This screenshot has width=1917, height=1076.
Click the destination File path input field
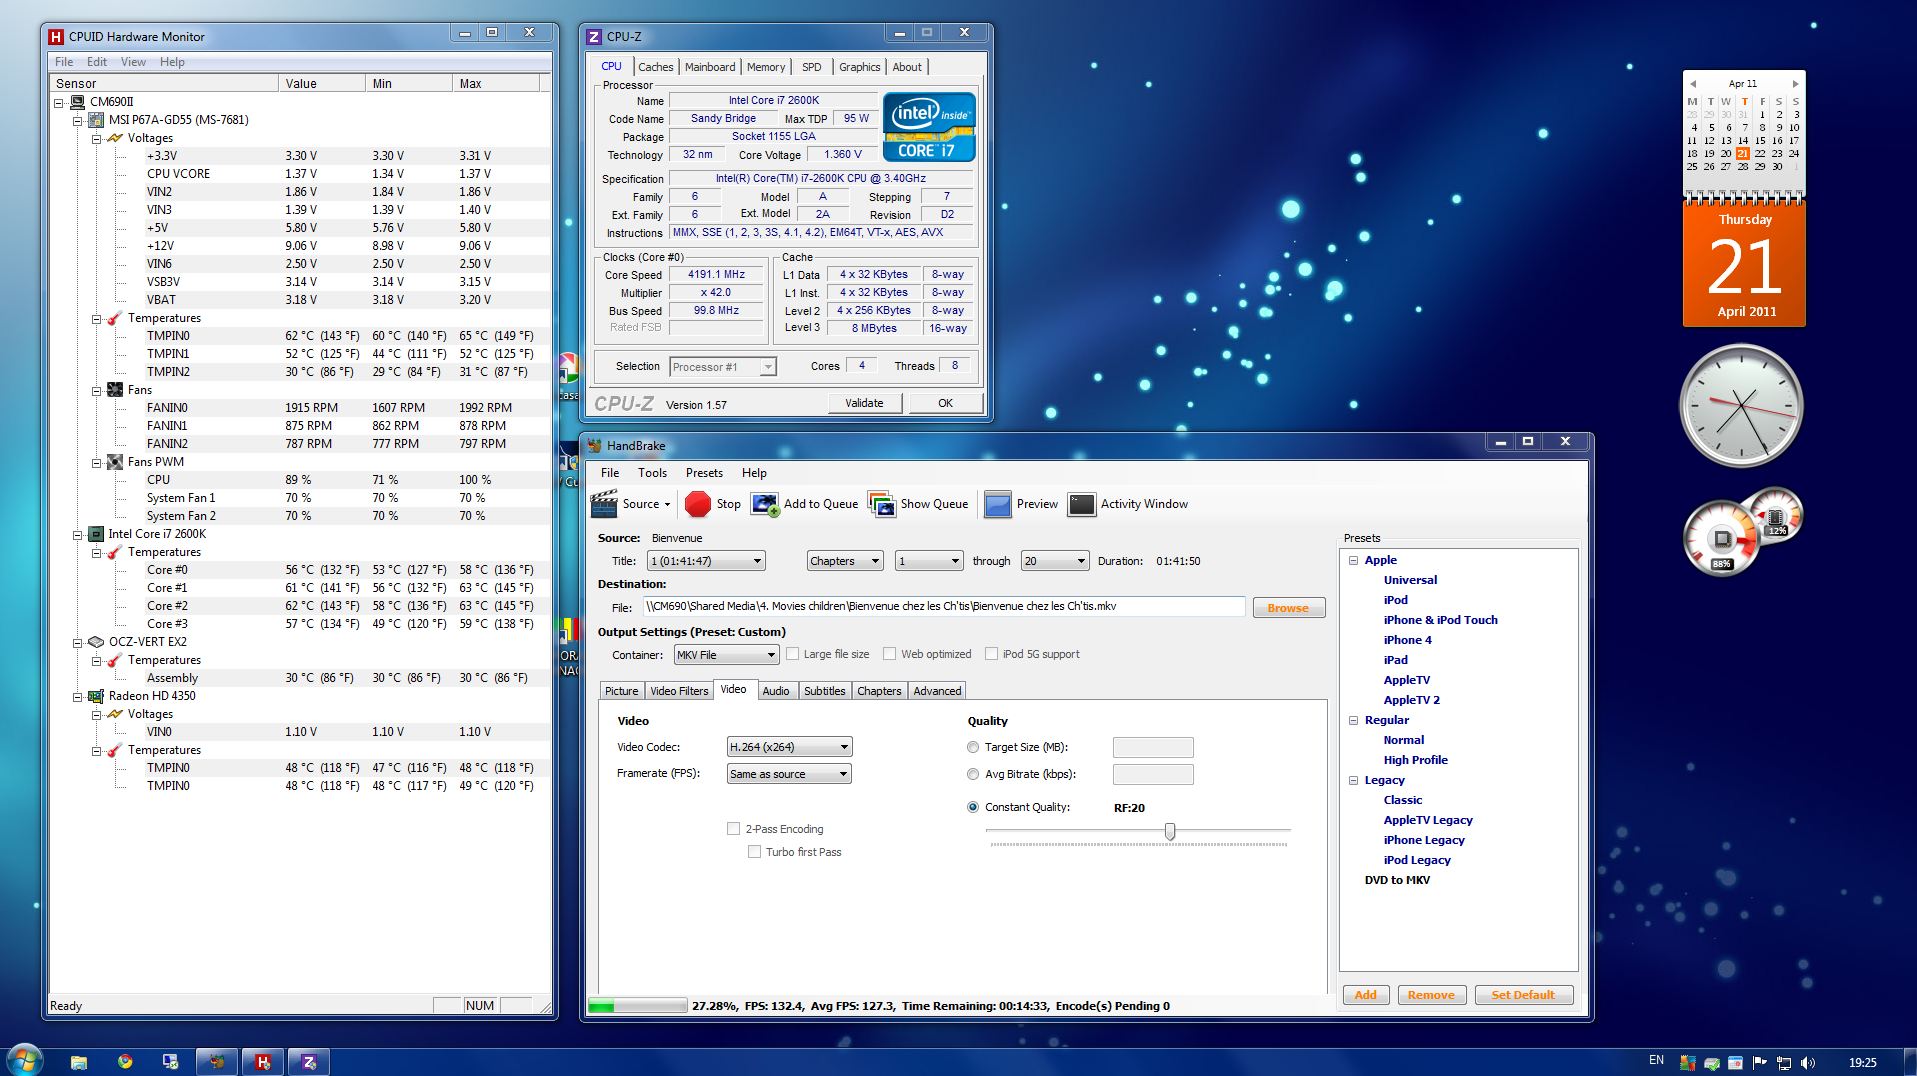click(x=944, y=607)
